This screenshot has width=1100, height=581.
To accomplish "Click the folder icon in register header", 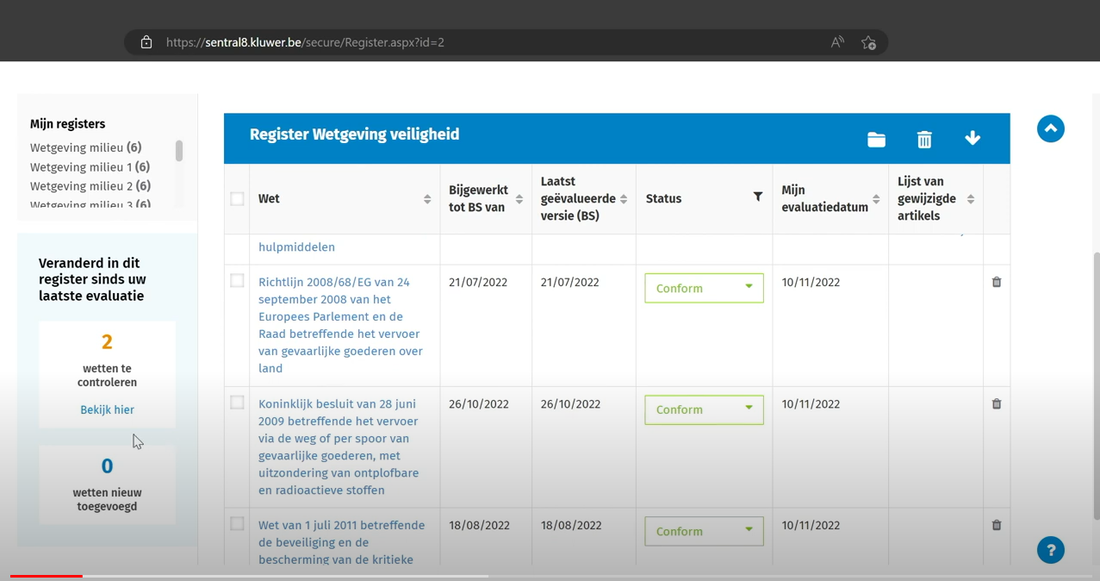I will coord(876,140).
